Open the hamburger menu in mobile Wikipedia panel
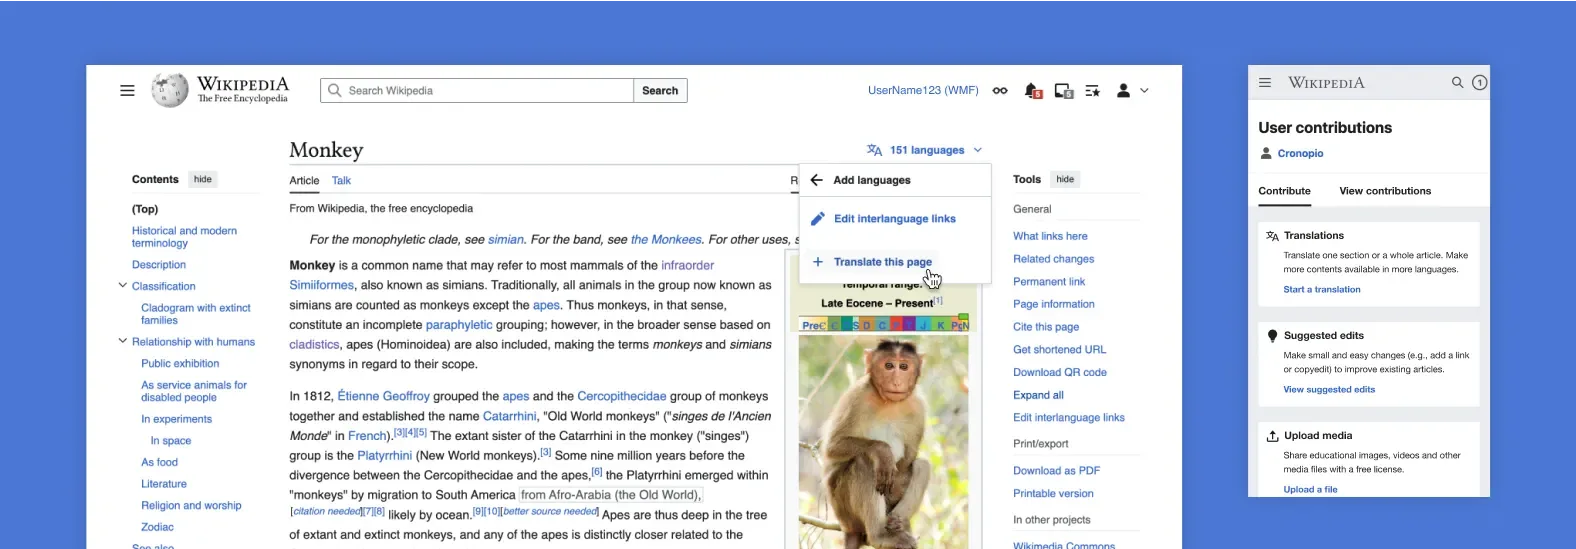 click(1265, 83)
